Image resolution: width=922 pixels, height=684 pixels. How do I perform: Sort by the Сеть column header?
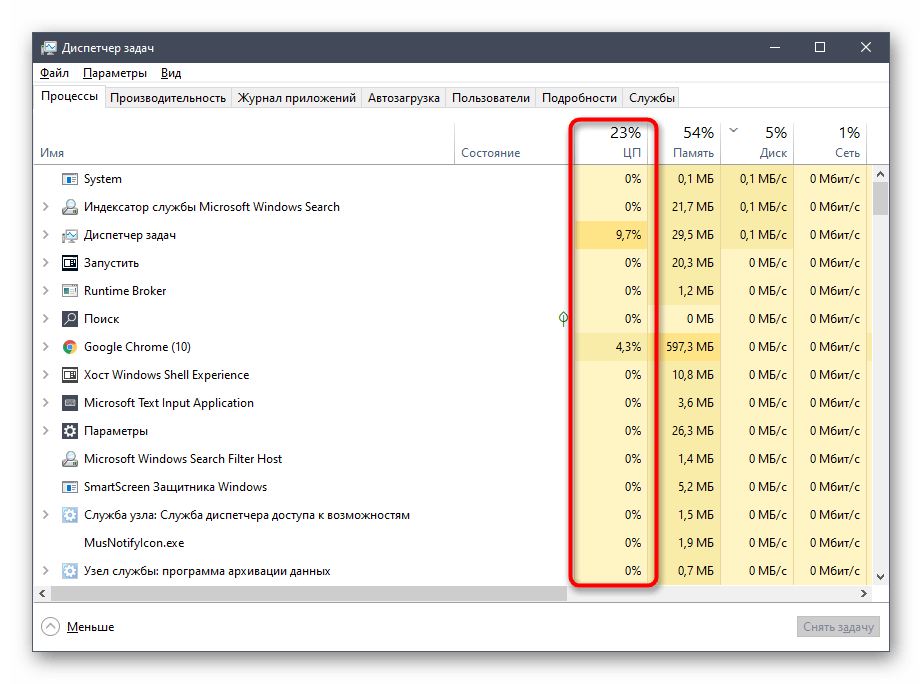830,142
